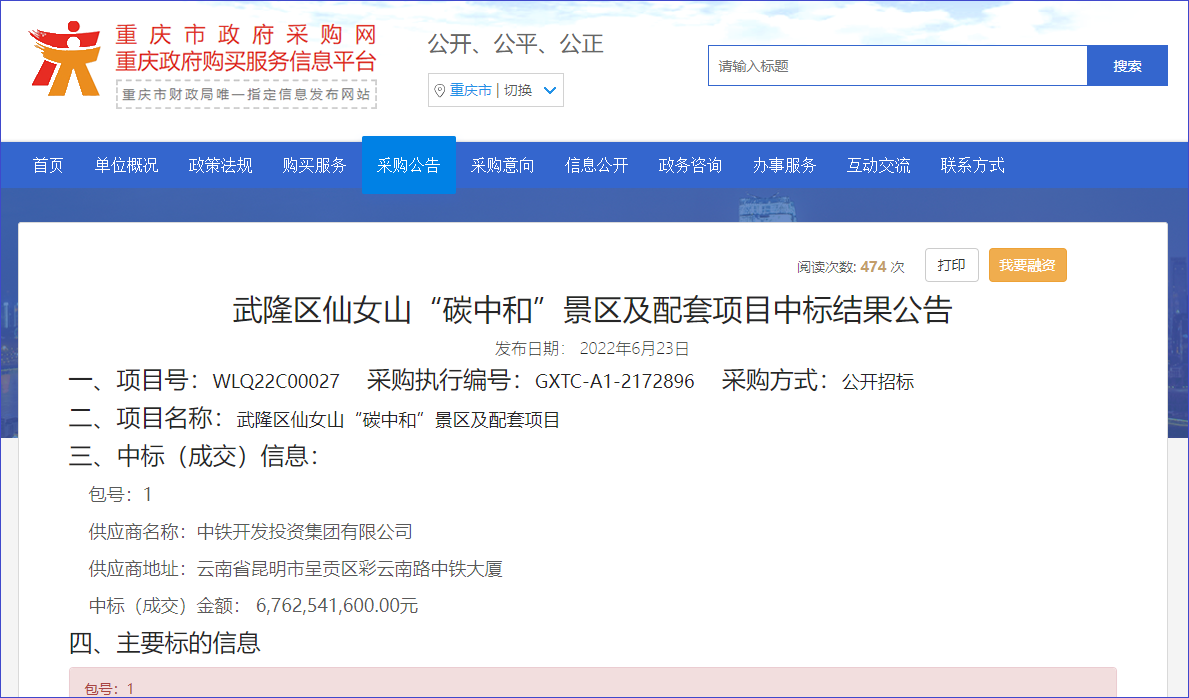Open 信息公开 in the navigation bar
The height and width of the screenshot is (698, 1189).
[596, 166]
